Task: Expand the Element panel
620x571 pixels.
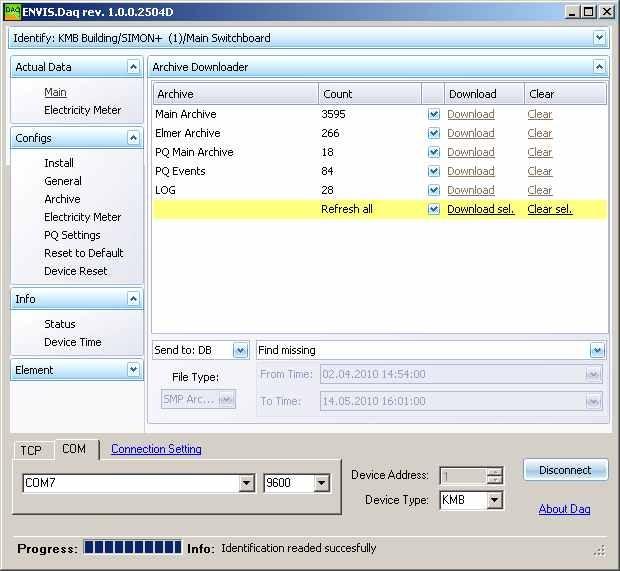Action: [x=133, y=370]
